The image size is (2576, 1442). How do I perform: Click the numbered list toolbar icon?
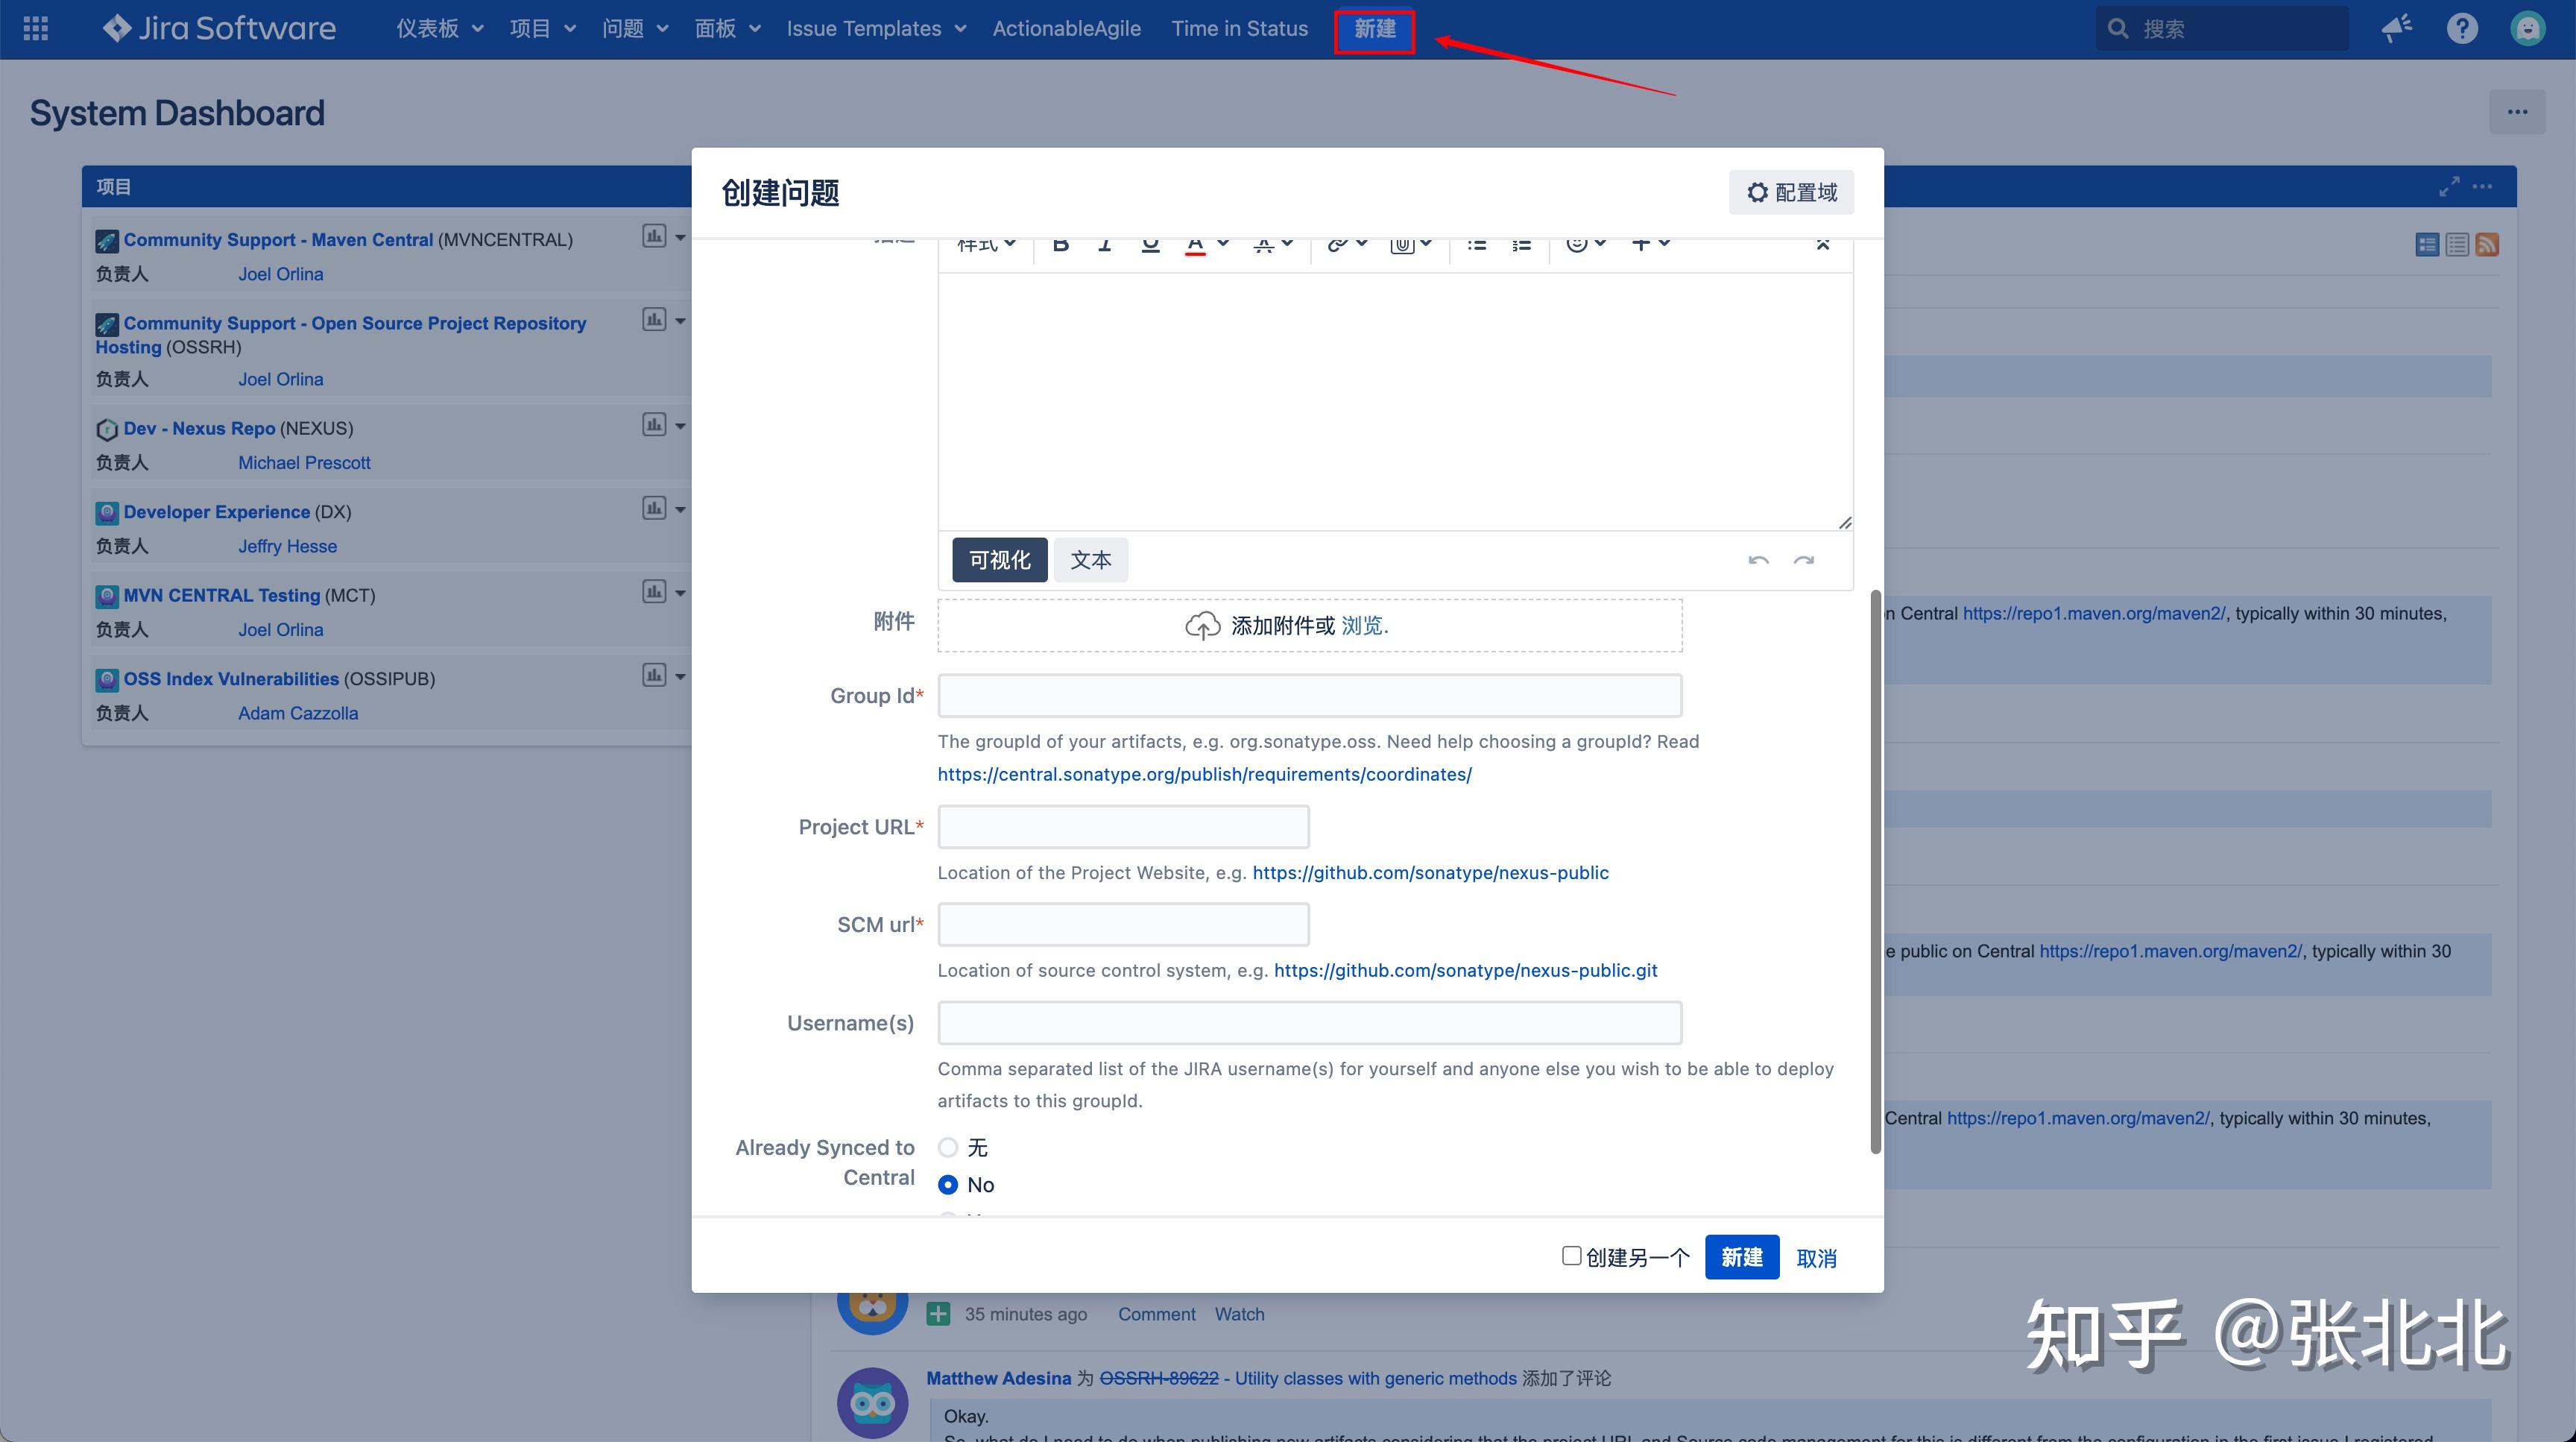pos(1521,244)
